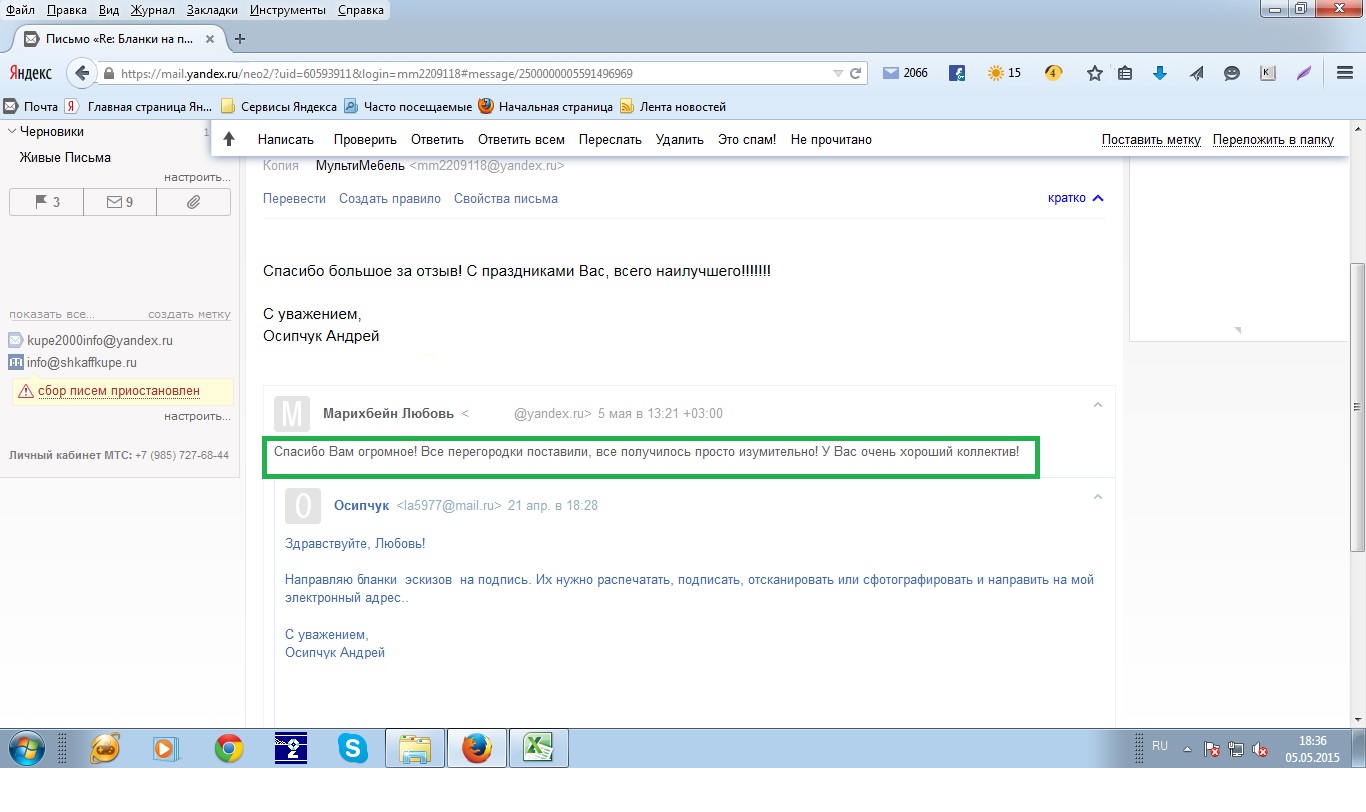1366x812 pixels.
Task: Open Skype from the taskbar
Action: [x=352, y=748]
